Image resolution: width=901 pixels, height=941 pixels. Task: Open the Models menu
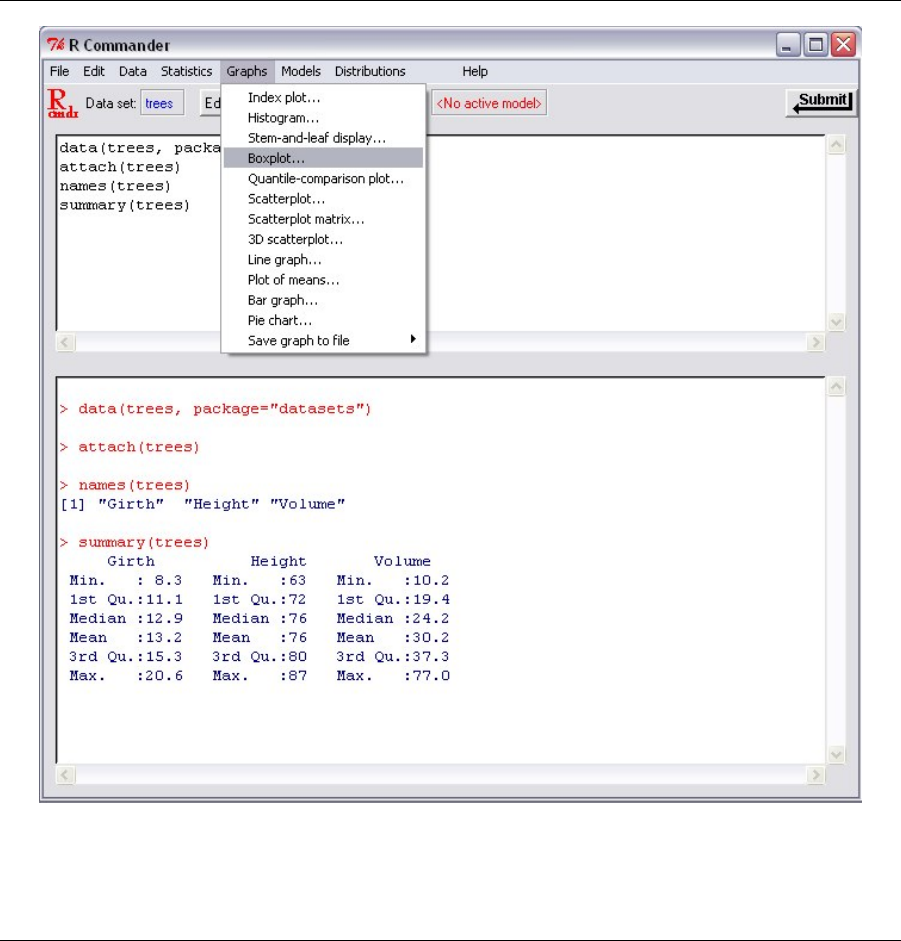pyautogui.click(x=301, y=71)
